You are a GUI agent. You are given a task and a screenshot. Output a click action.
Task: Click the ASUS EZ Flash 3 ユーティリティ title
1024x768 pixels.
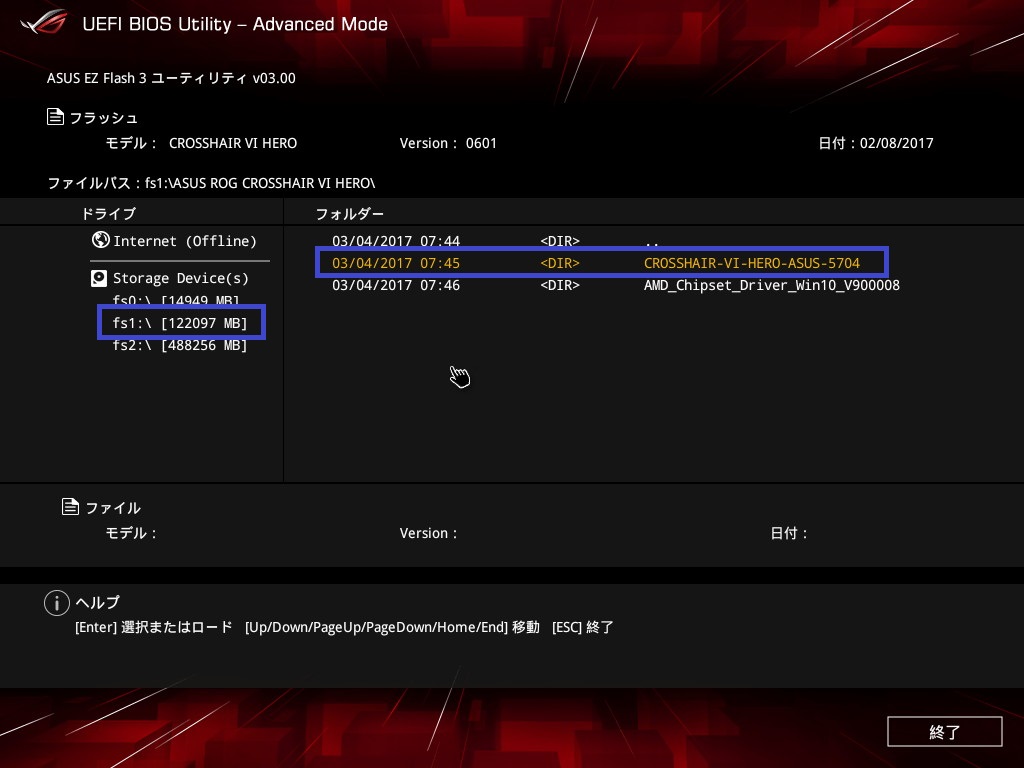(x=171, y=78)
